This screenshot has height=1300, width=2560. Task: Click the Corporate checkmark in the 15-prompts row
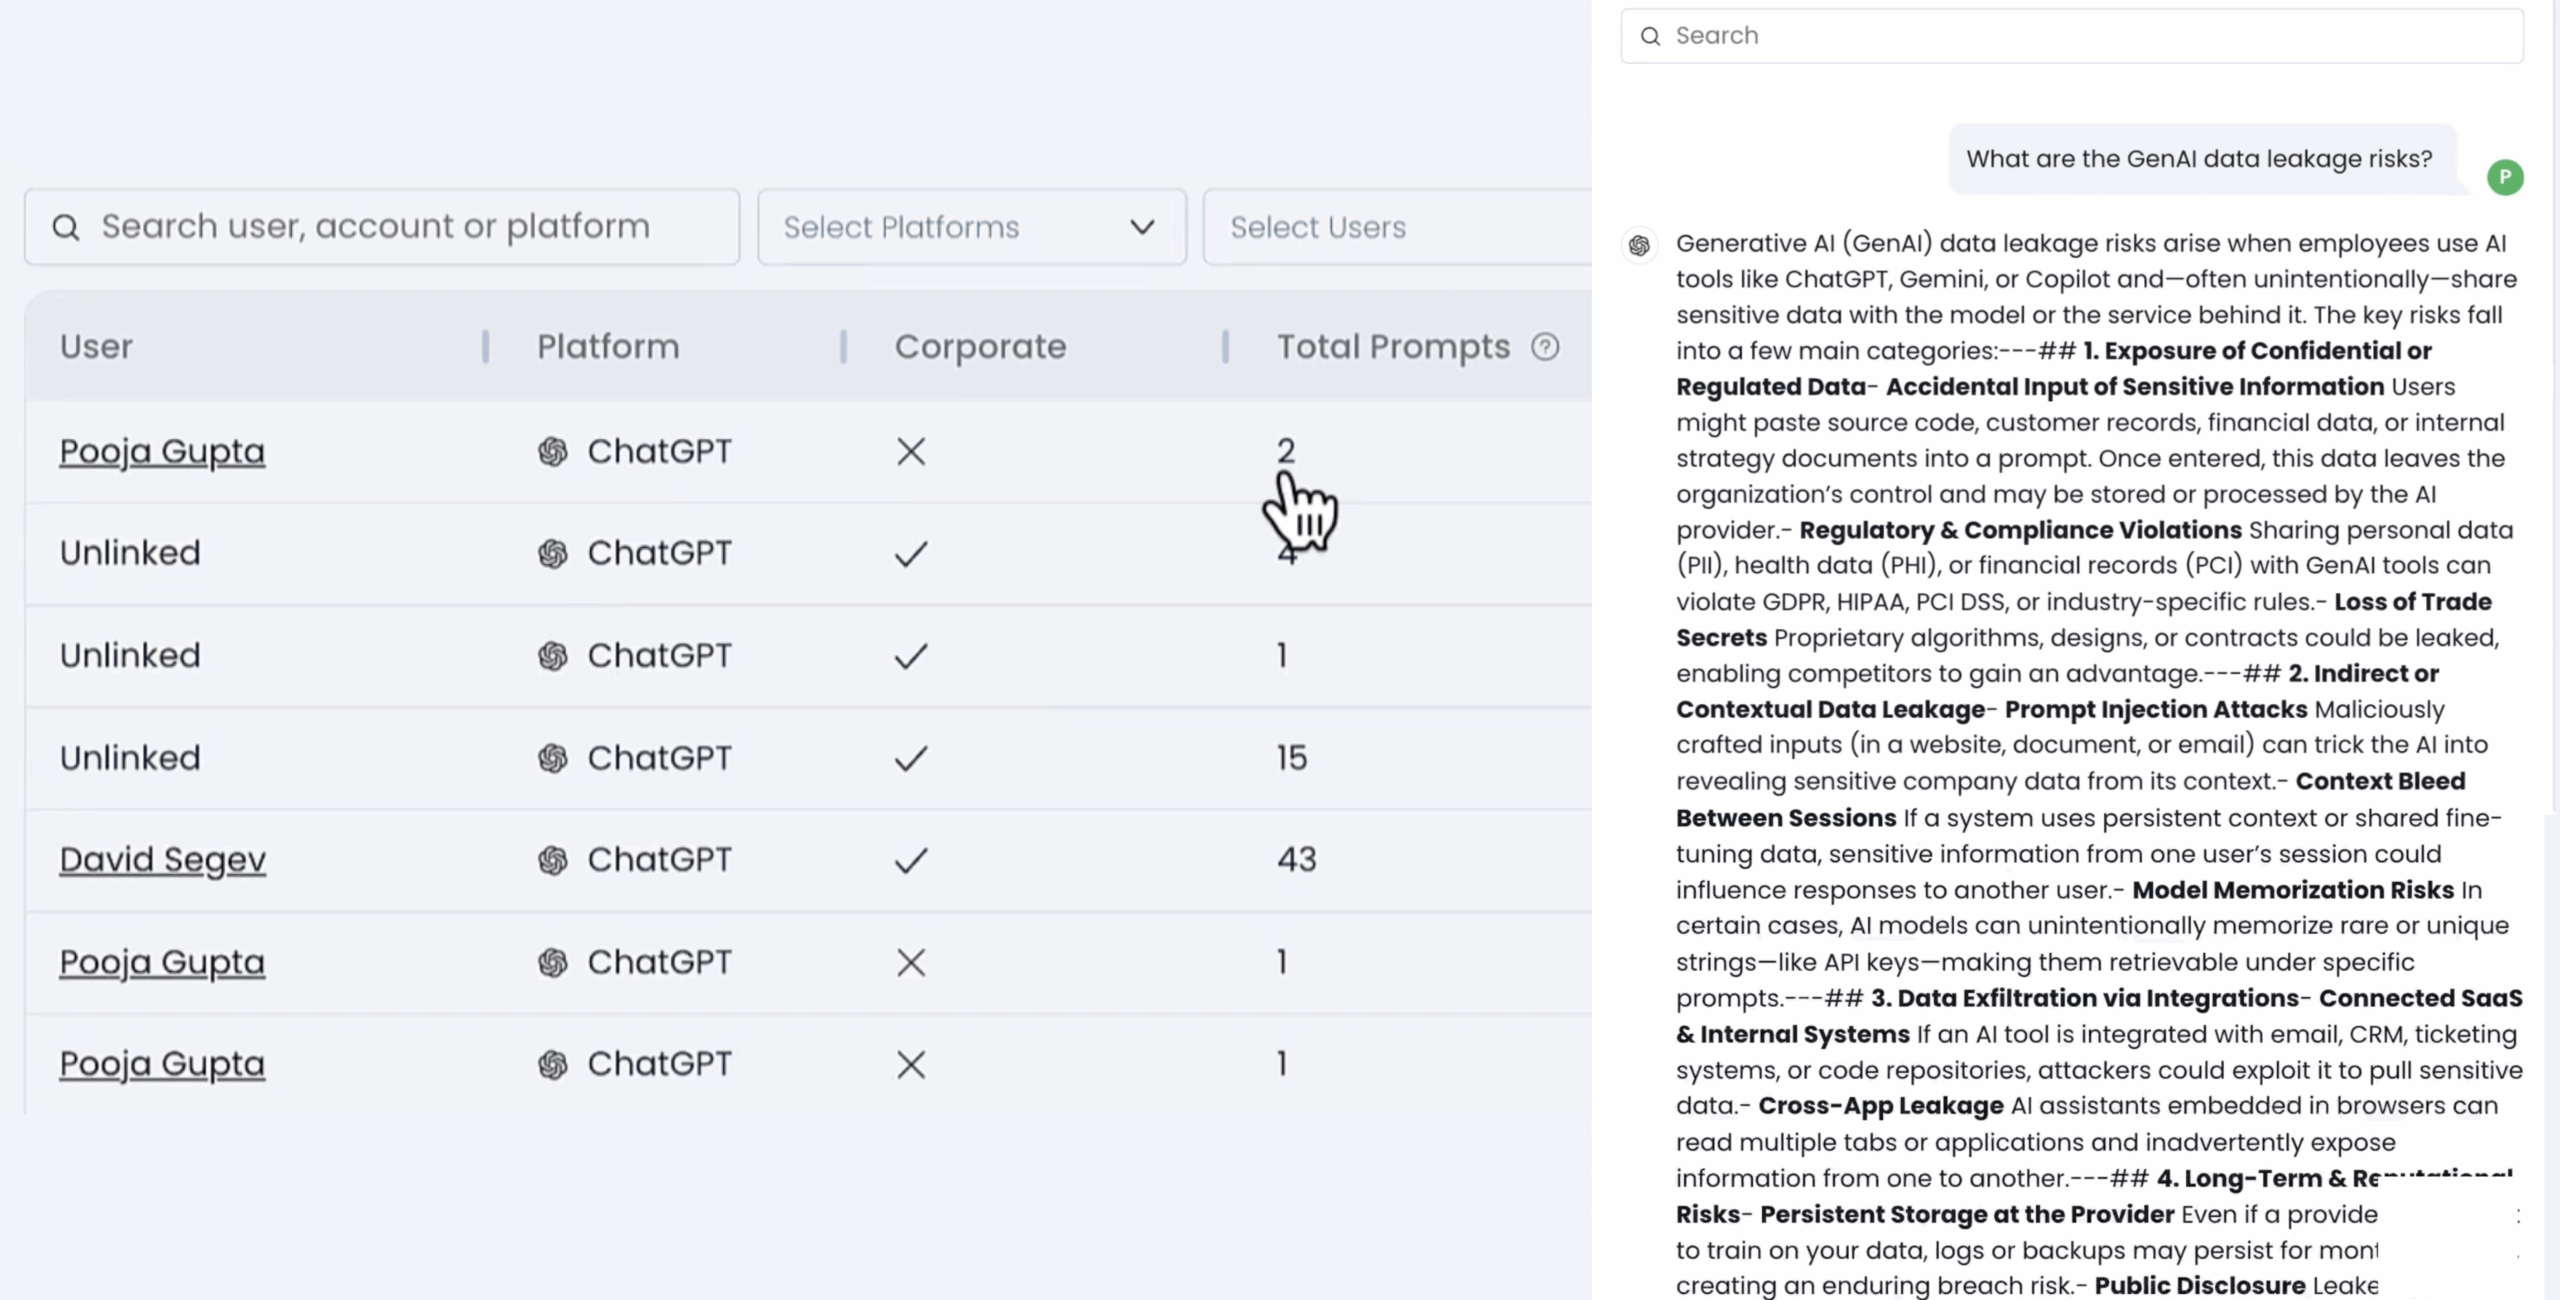click(x=911, y=758)
